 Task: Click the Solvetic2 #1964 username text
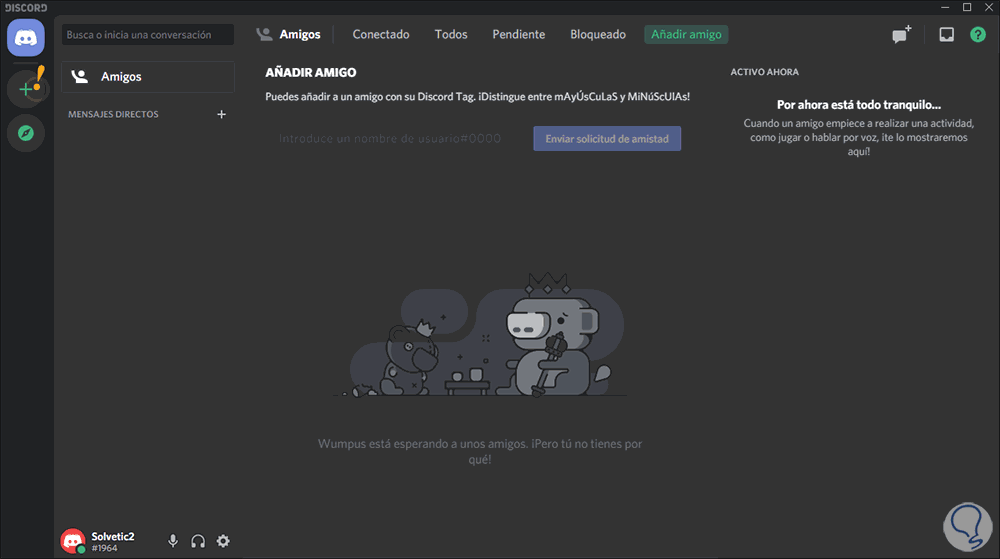(x=113, y=542)
